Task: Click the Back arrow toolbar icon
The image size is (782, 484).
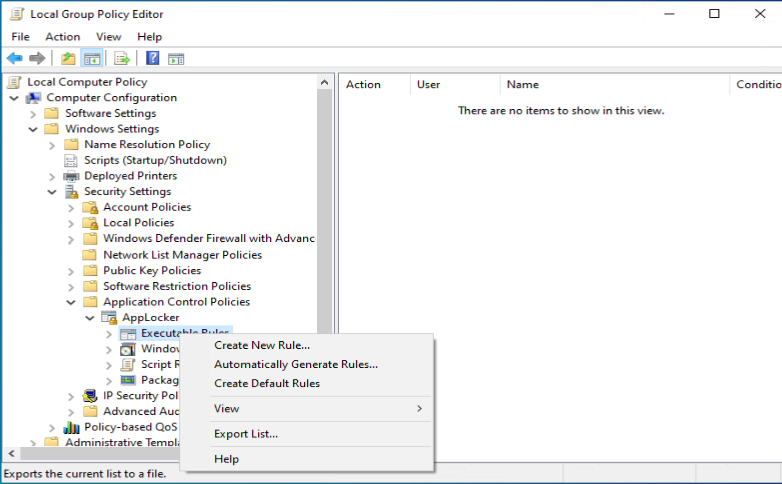Action: [14, 58]
